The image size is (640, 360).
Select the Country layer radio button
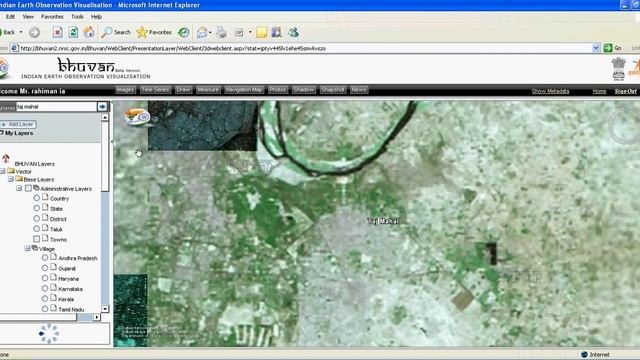pyautogui.click(x=36, y=198)
